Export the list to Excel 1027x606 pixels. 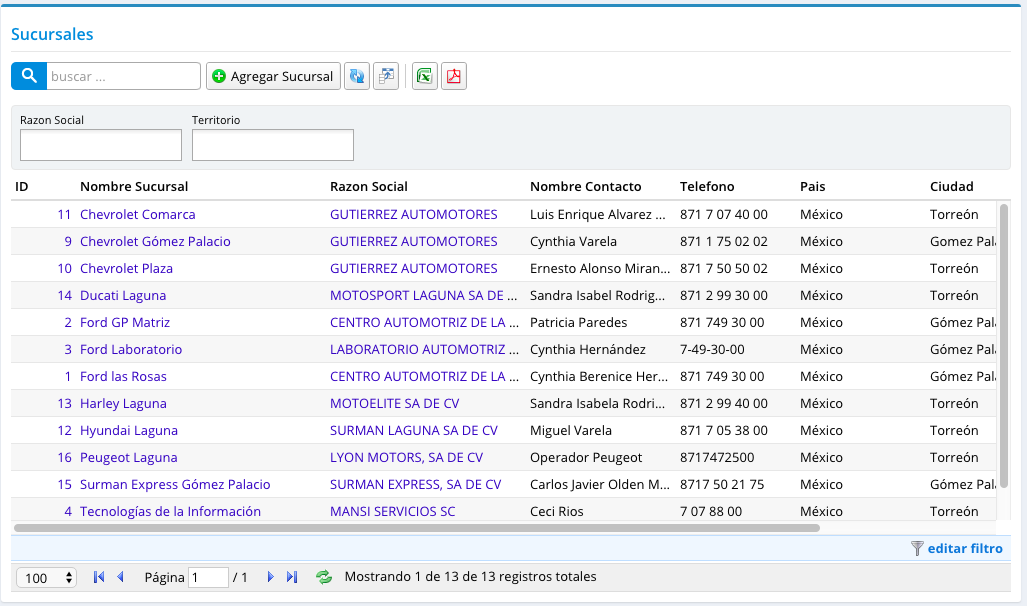pyautogui.click(x=424, y=76)
